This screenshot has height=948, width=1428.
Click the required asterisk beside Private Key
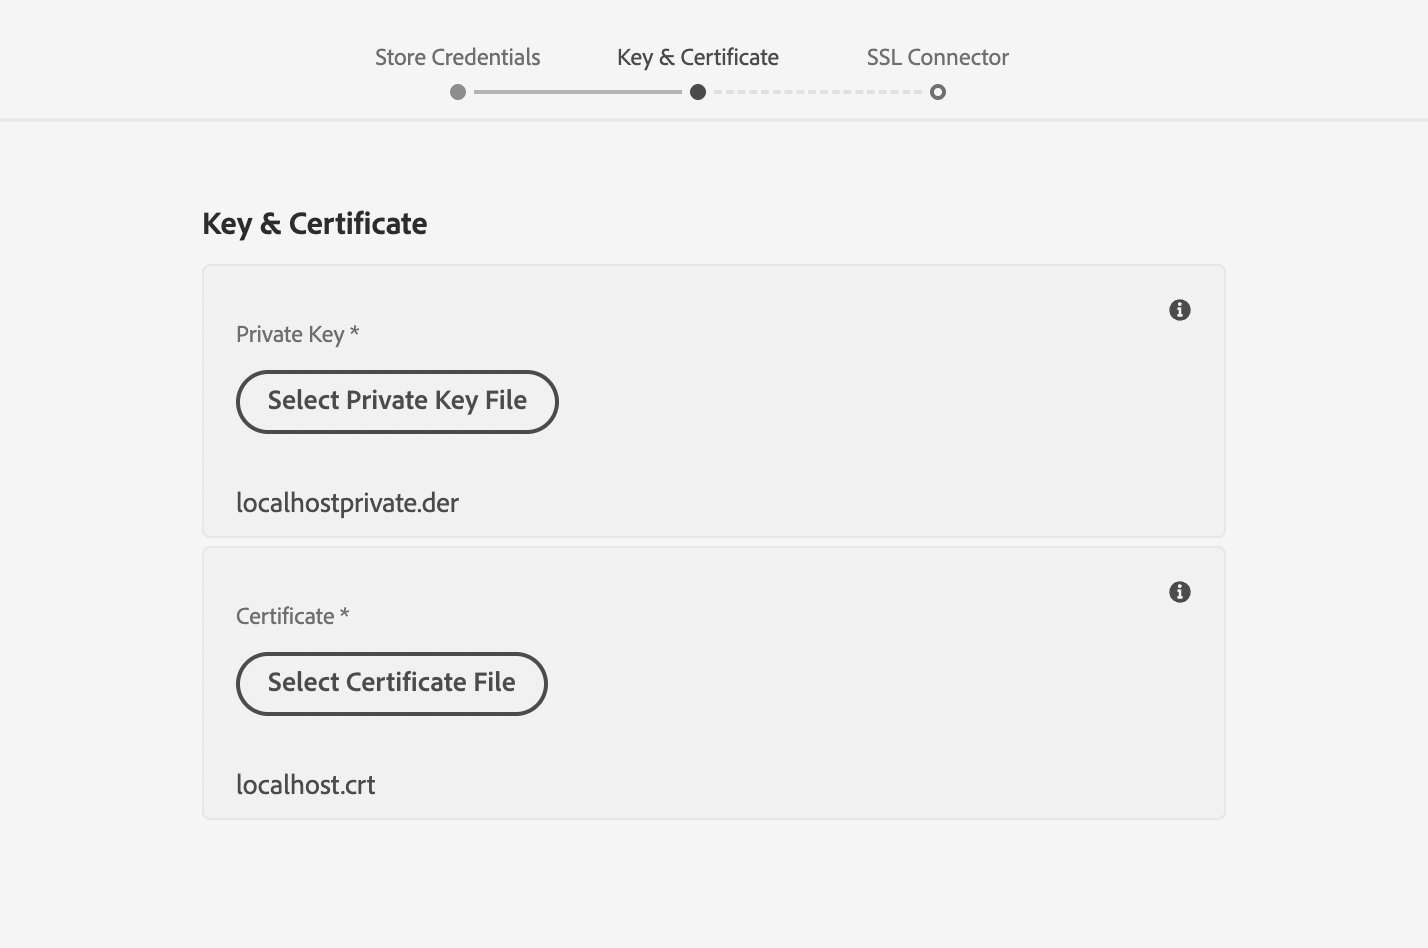coord(354,332)
